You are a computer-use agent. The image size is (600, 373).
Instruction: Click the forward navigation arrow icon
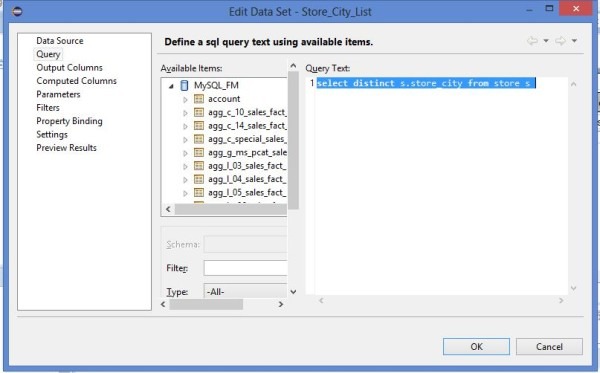(x=560, y=41)
